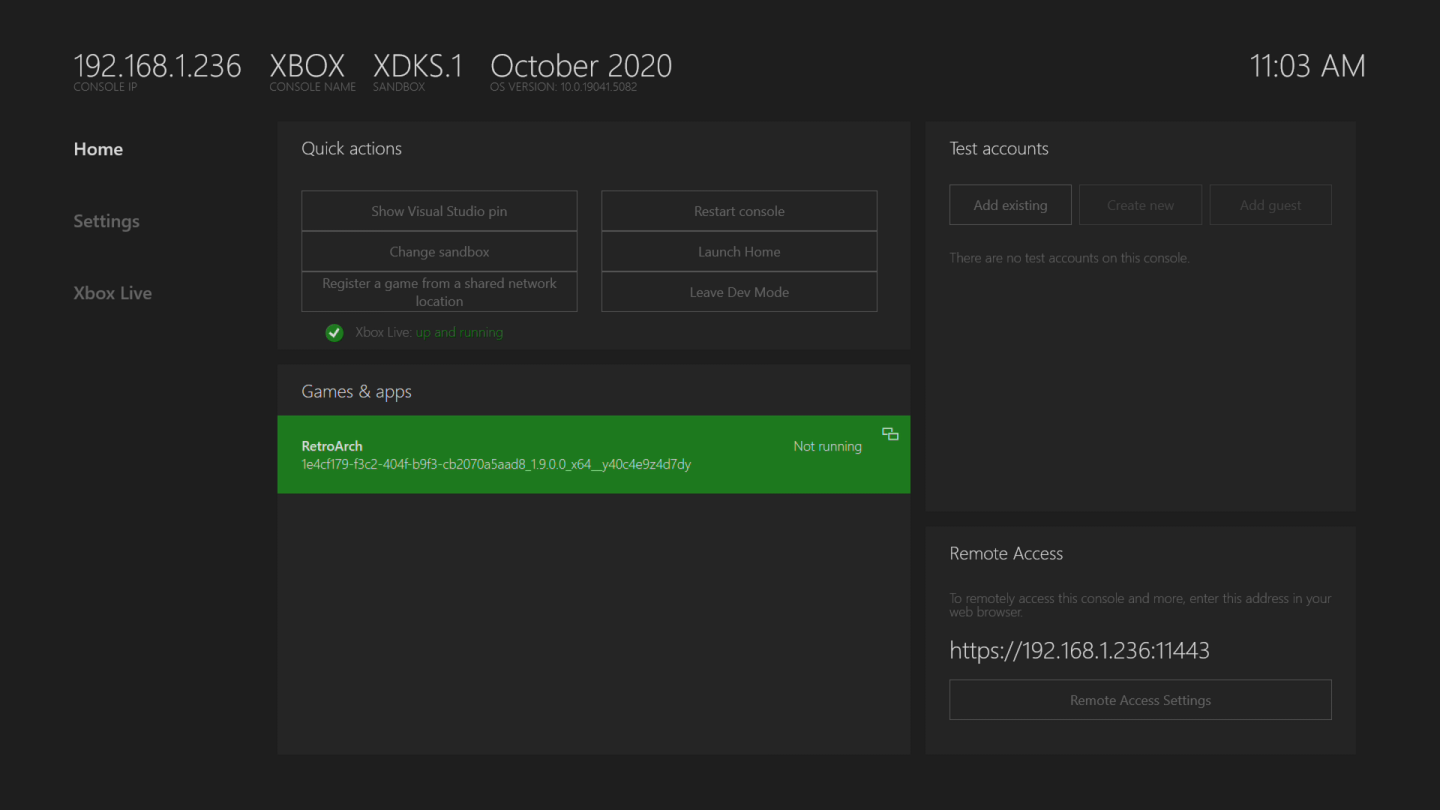Viewport: 1440px width, 810px height.
Task: Open the Change sandbox action
Action: coord(439,251)
